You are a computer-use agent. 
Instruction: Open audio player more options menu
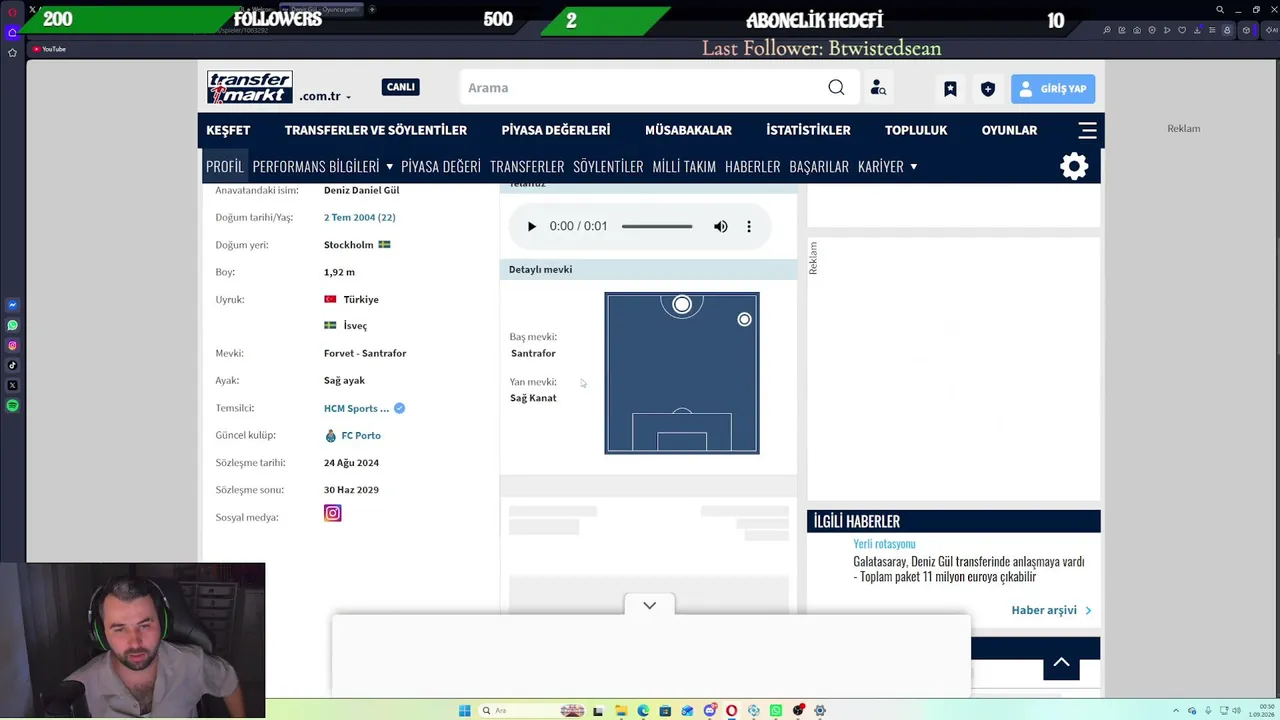click(x=749, y=226)
